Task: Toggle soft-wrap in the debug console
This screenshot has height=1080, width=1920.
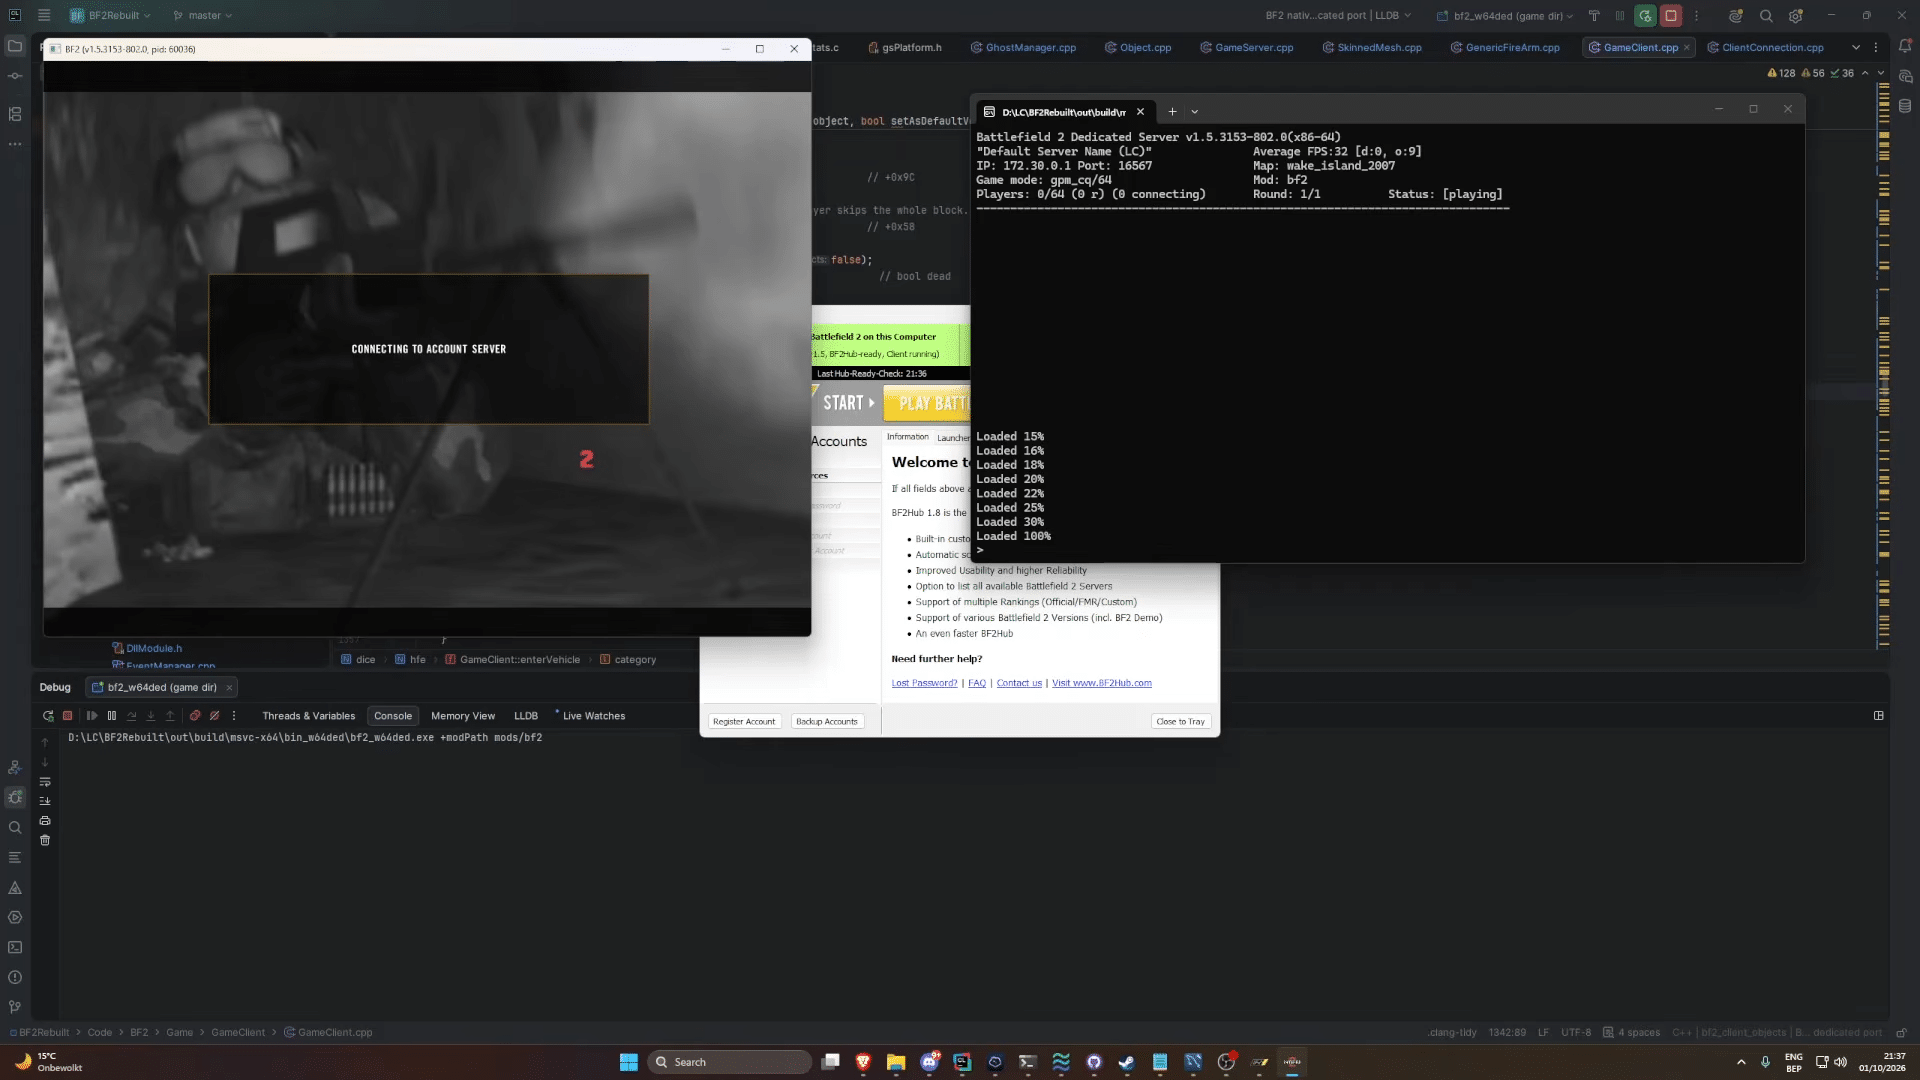Action: click(45, 782)
